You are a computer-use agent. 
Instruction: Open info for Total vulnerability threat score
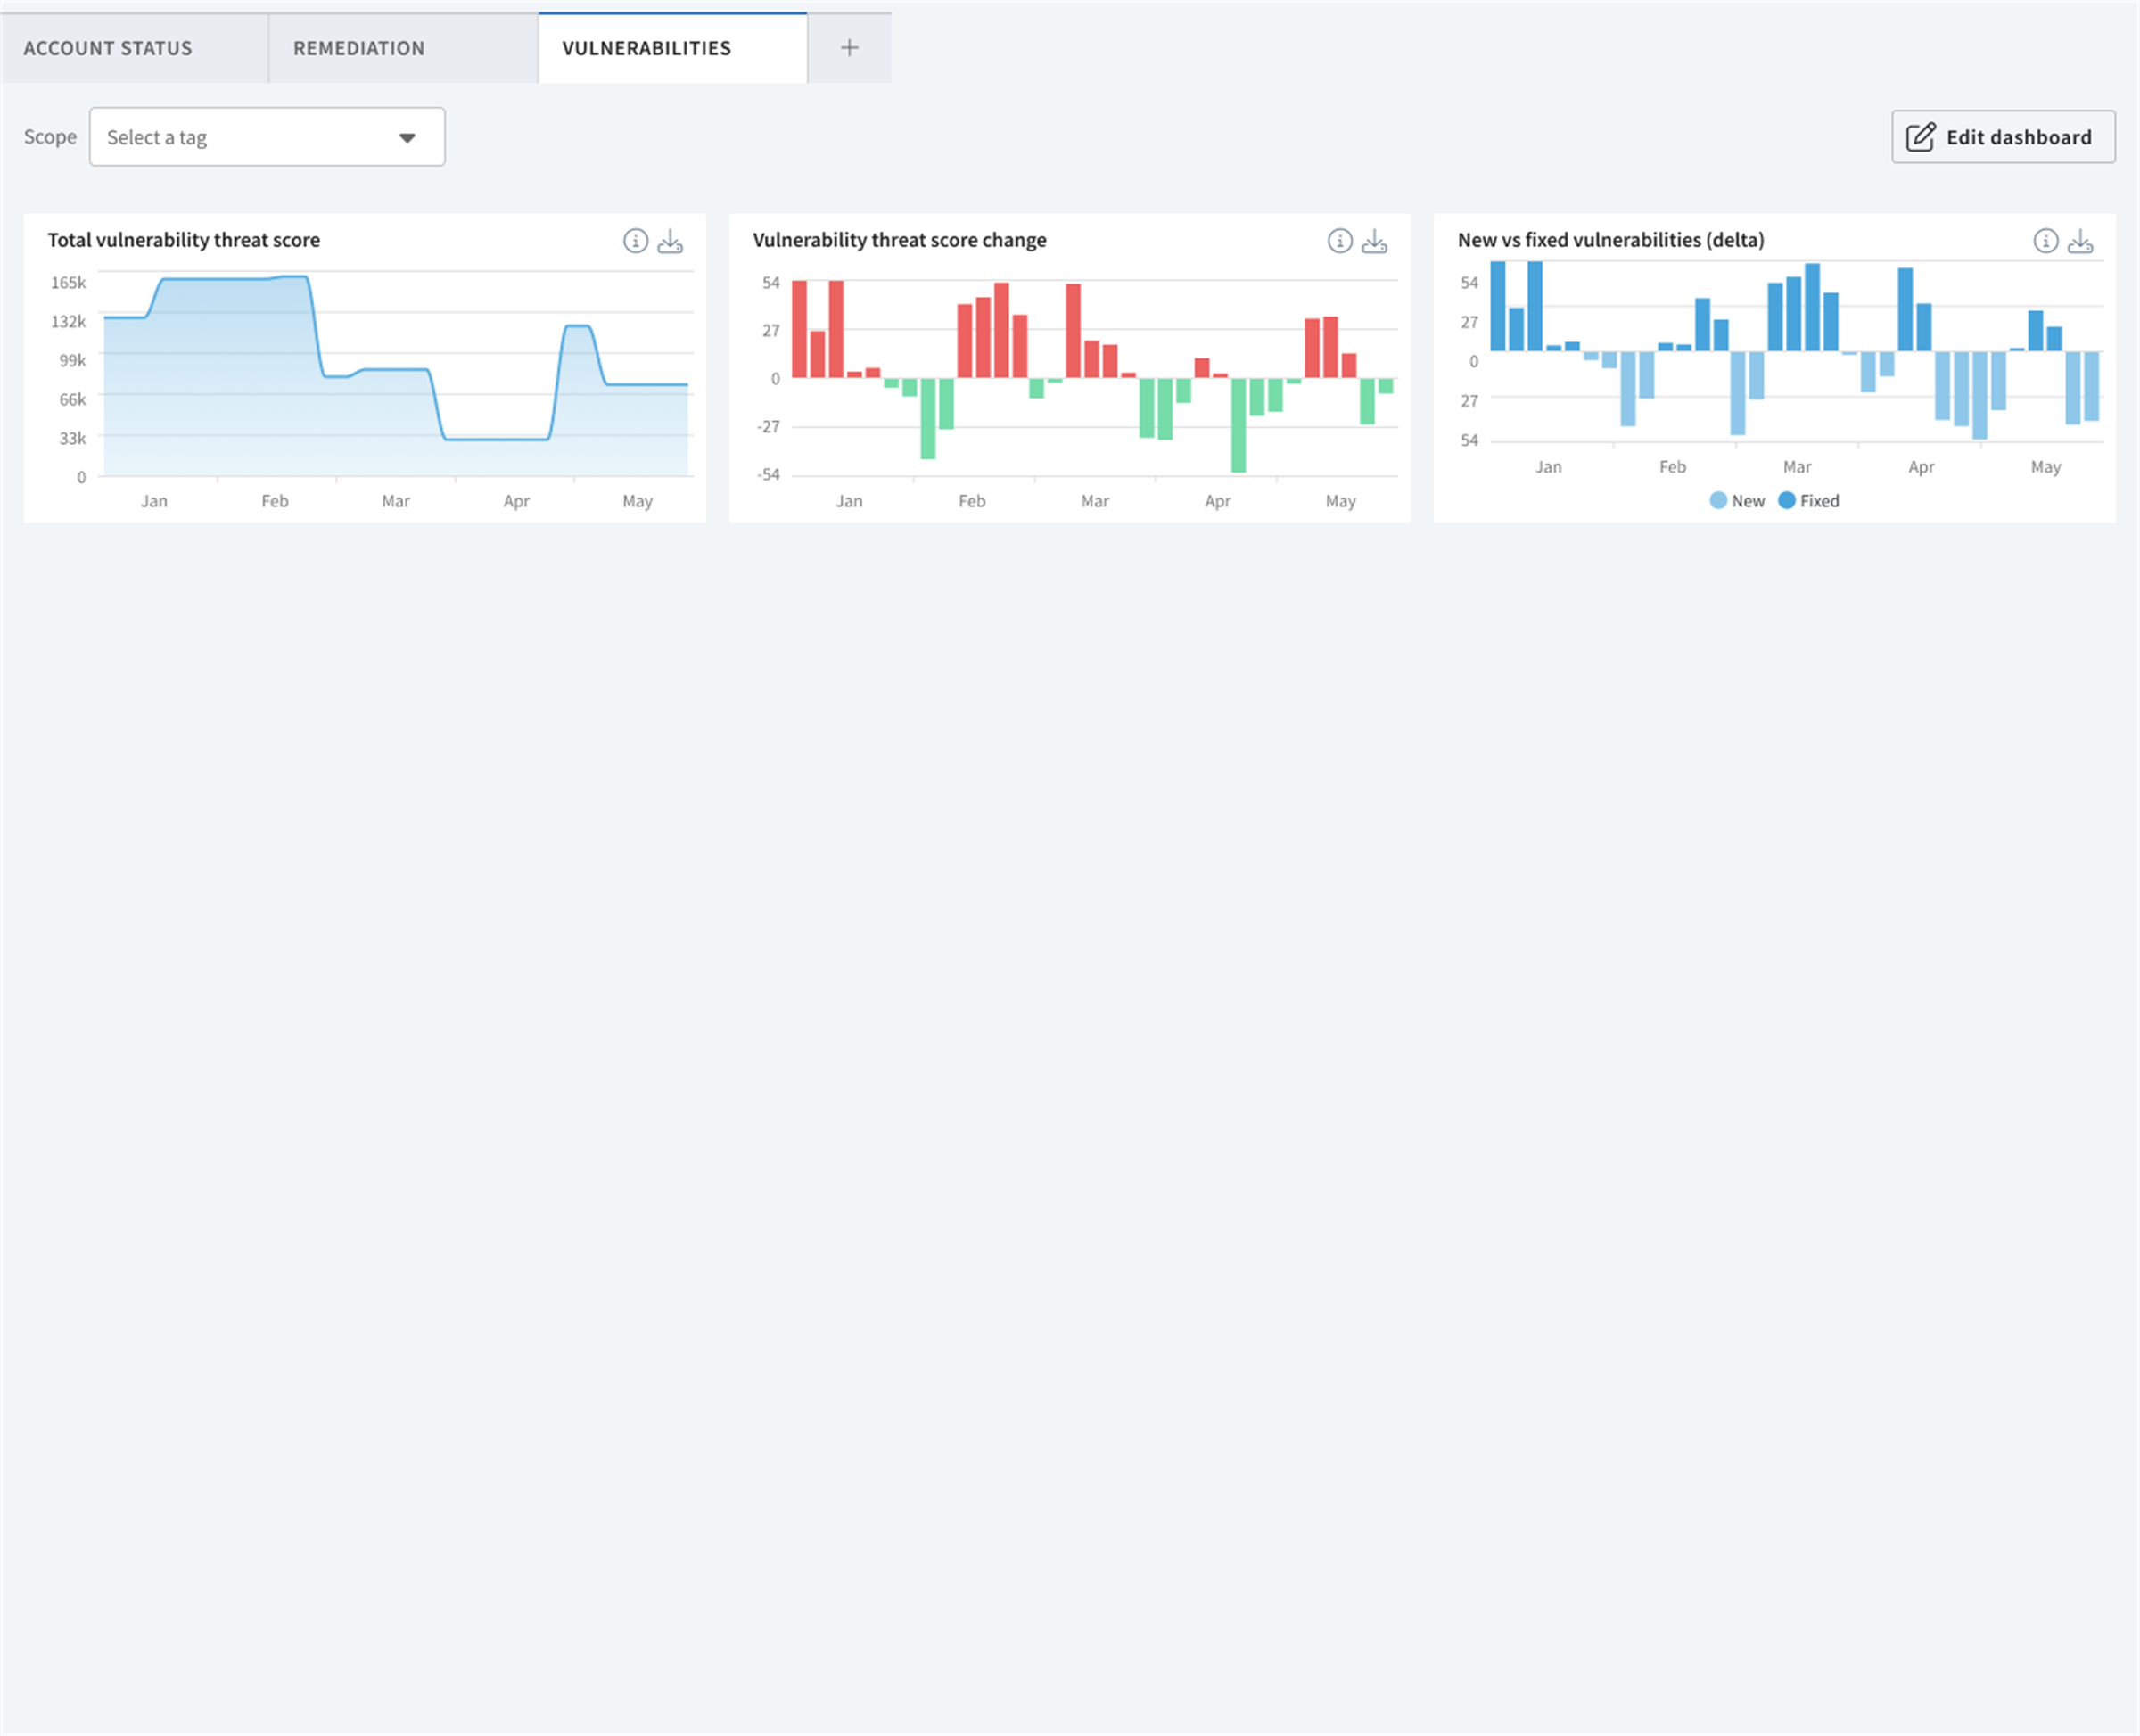636,241
